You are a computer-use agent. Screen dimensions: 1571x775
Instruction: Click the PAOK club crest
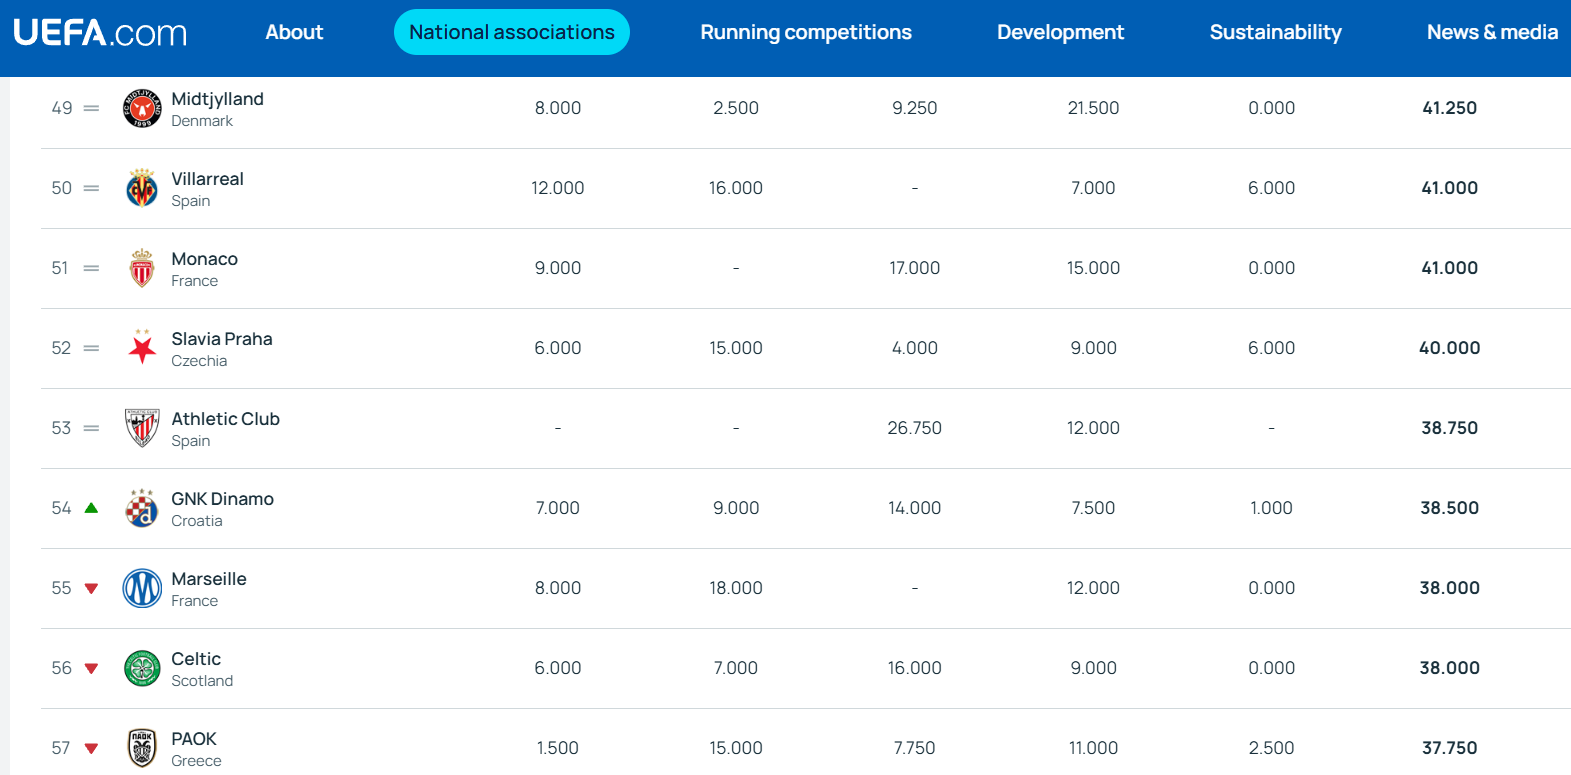tap(142, 748)
